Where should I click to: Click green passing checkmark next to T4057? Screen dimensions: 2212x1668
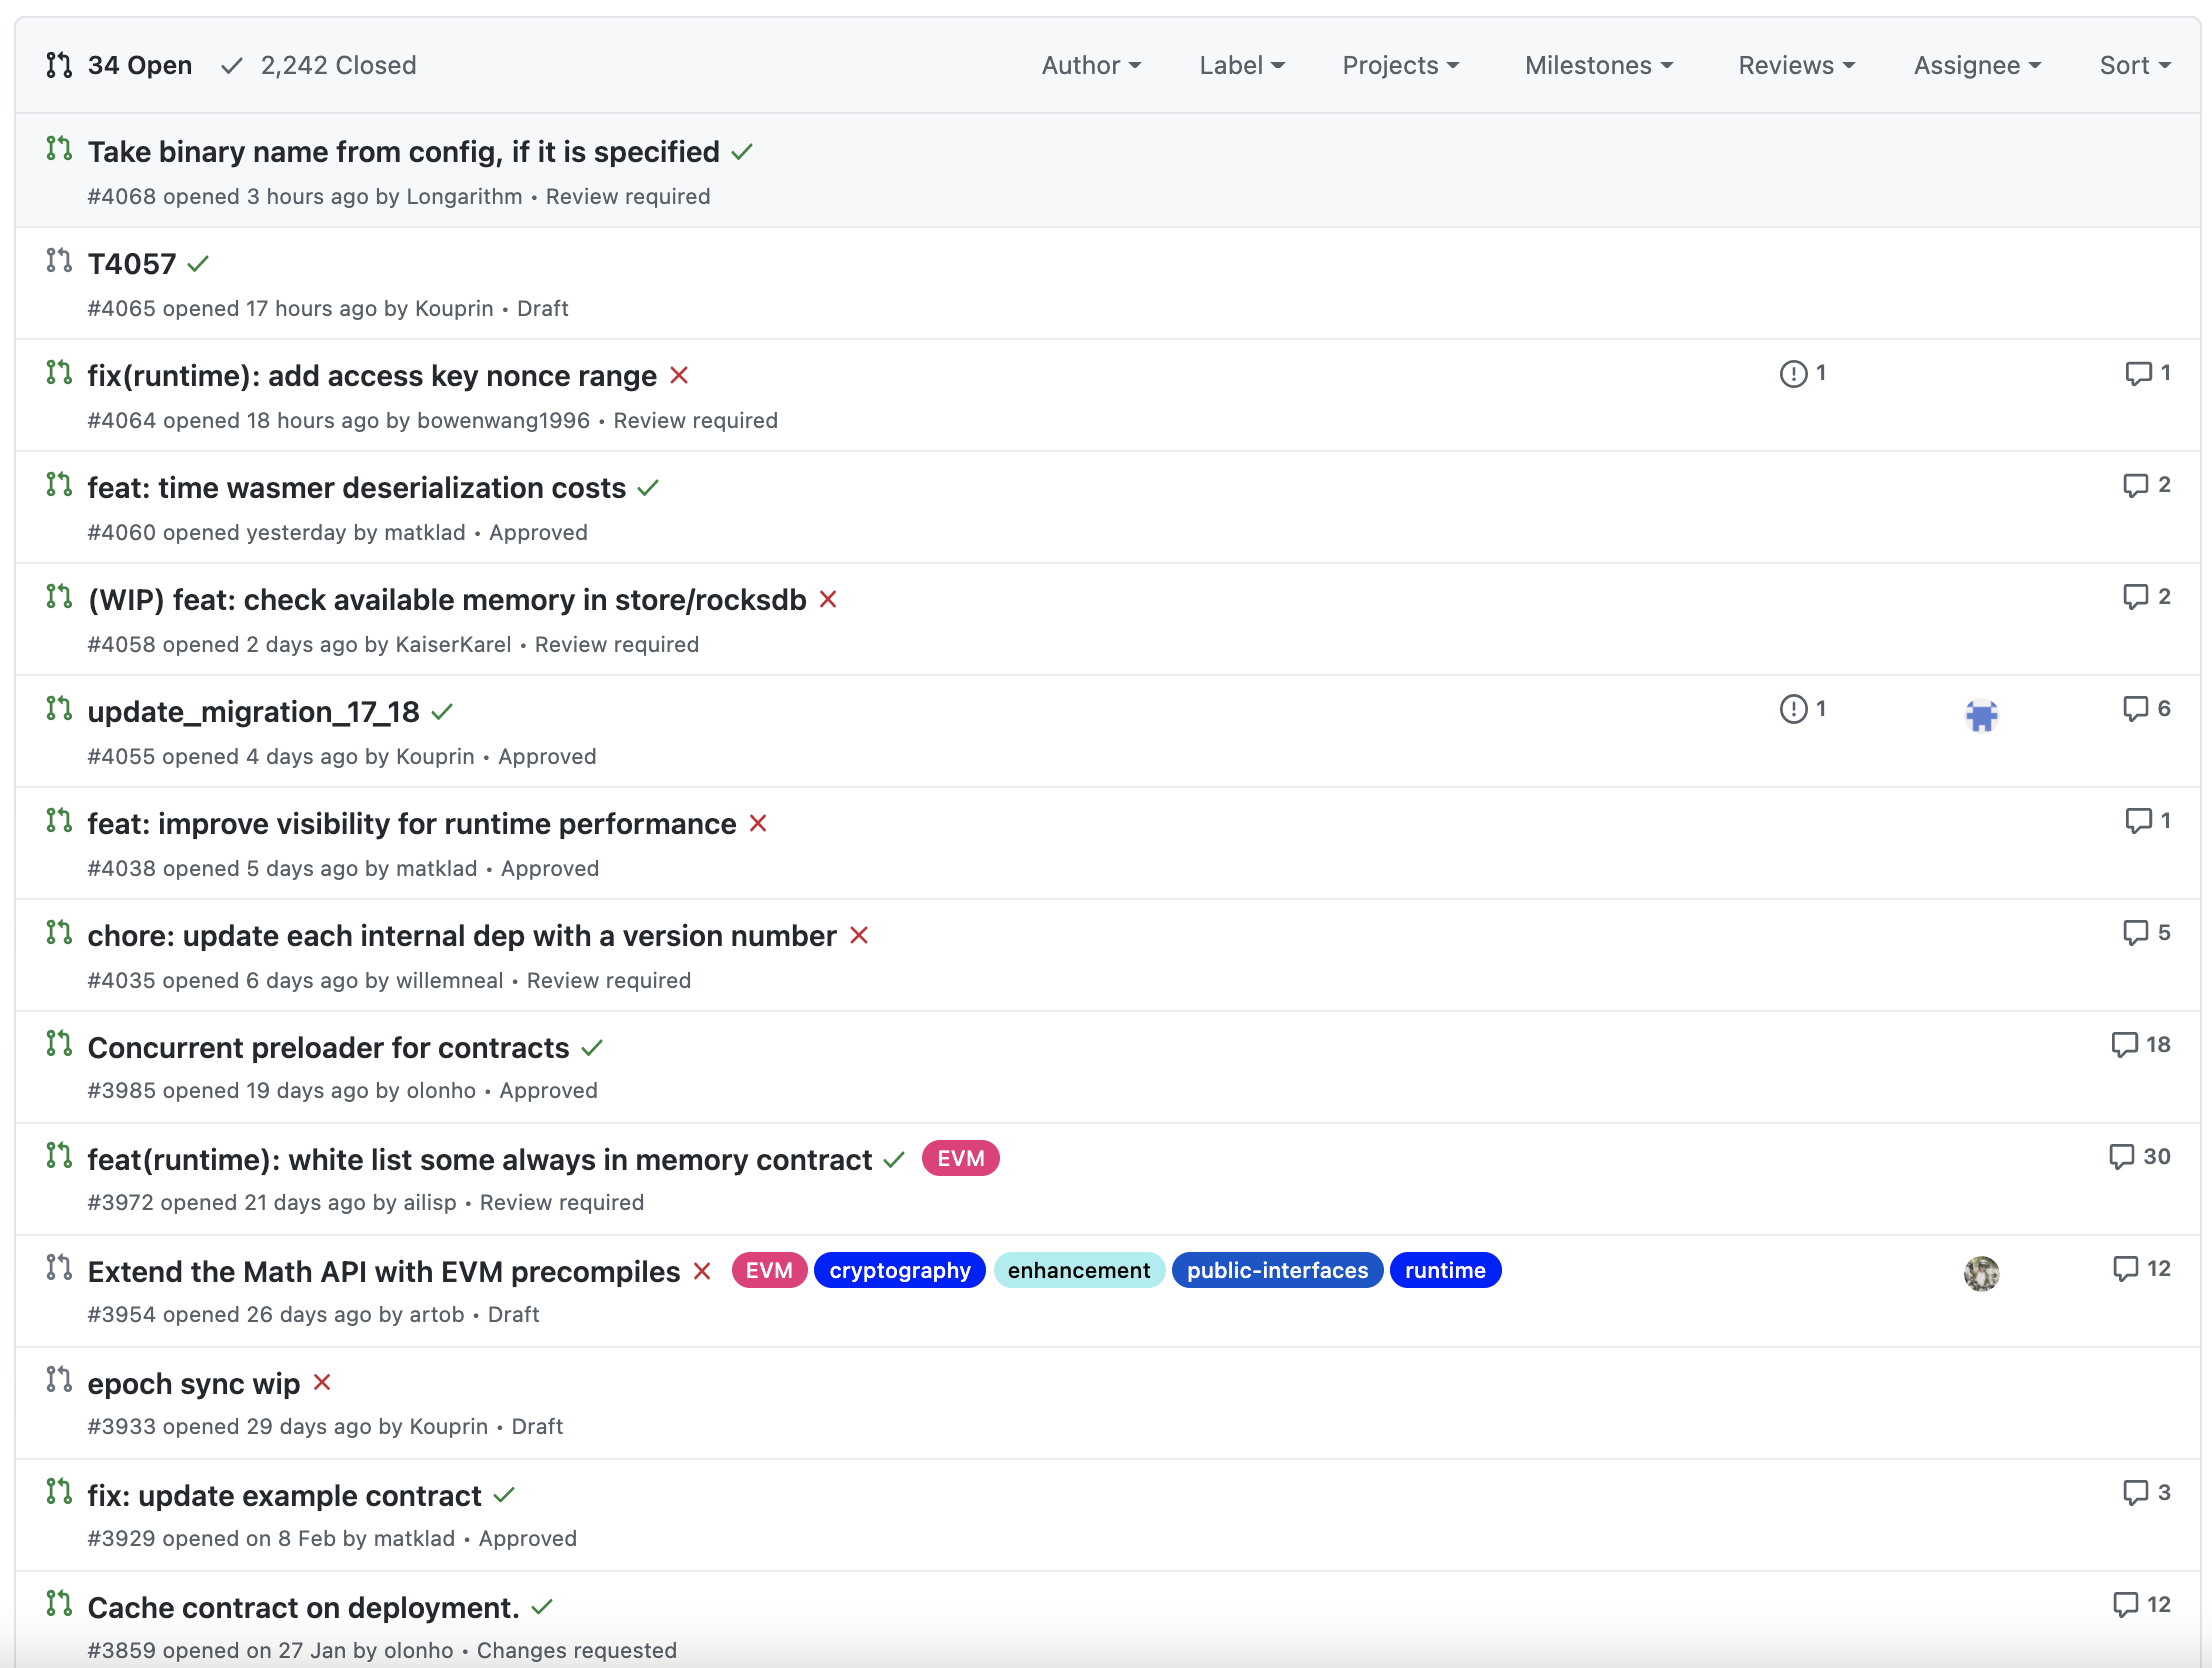[198, 264]
